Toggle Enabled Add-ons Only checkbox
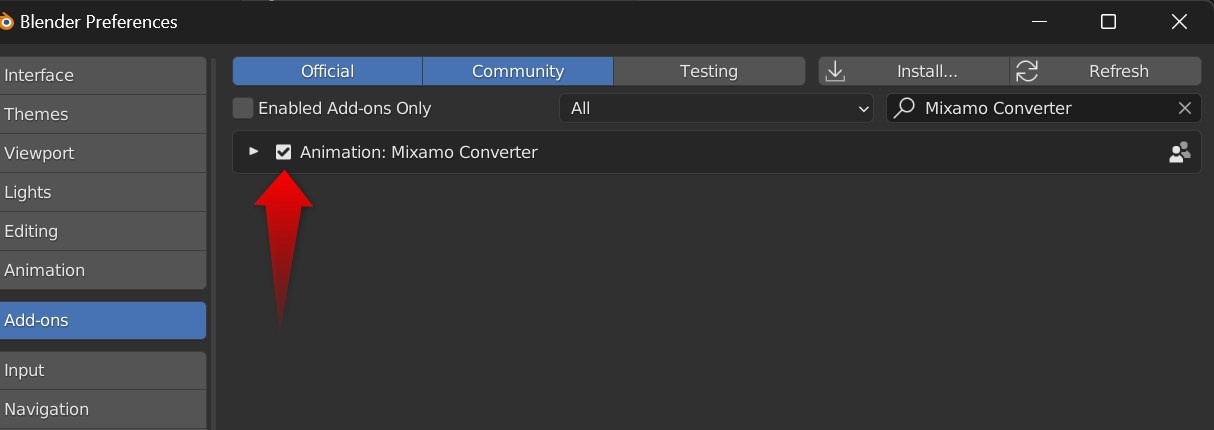 243,108
